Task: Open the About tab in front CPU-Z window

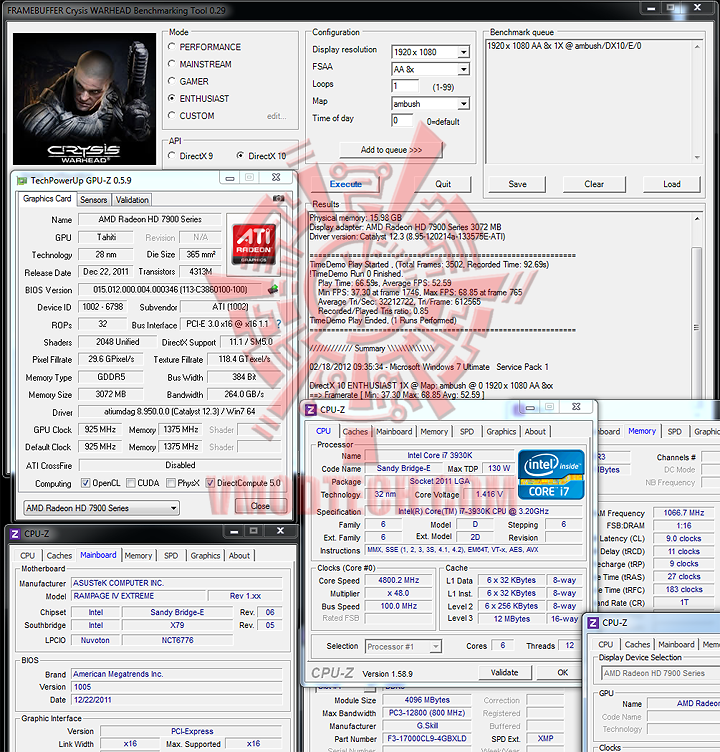Action: 535,432
